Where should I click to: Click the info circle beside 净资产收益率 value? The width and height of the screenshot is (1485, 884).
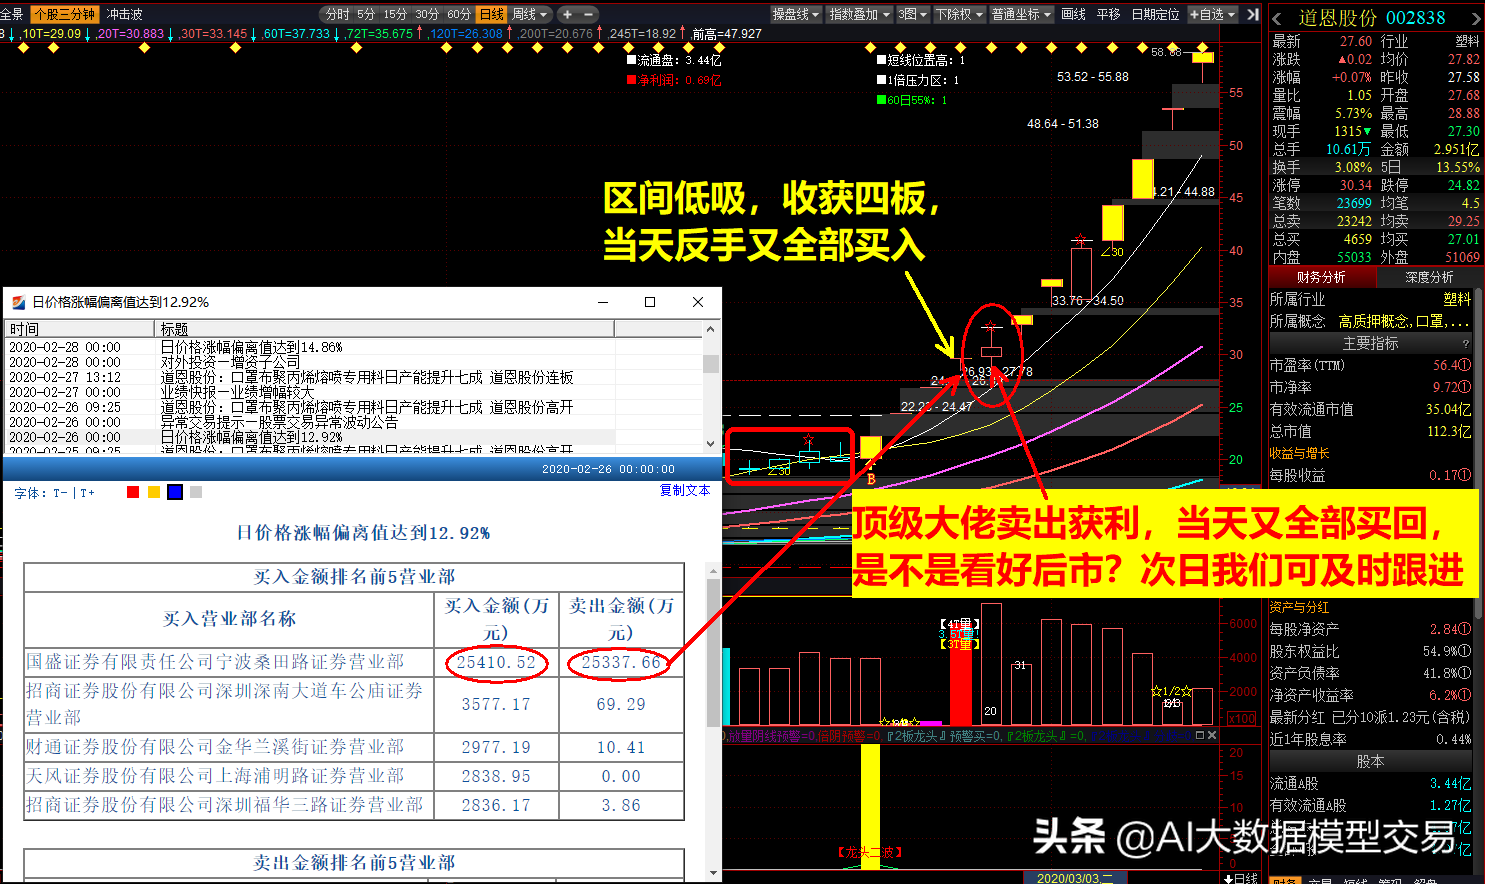click(x=1465, y=695)
